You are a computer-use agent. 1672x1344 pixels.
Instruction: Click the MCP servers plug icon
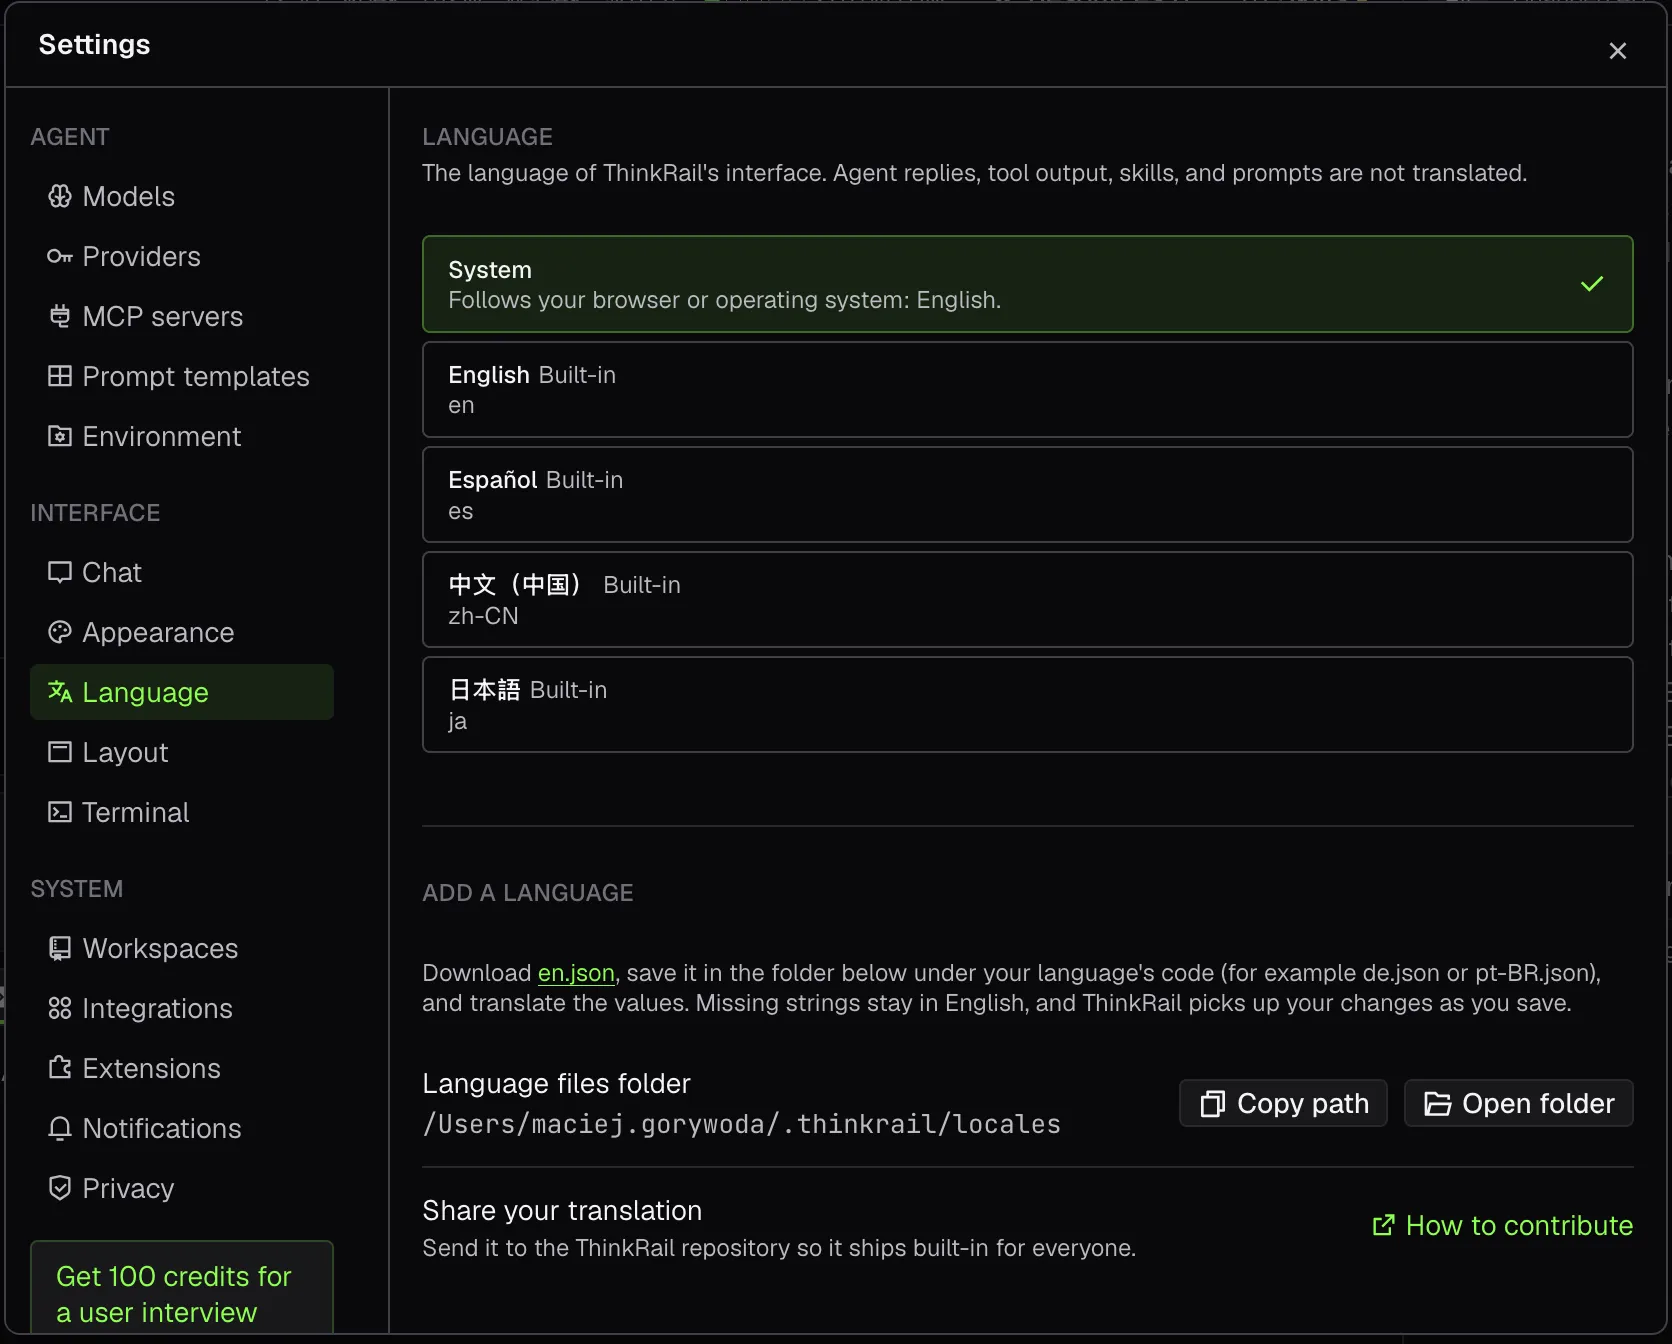[x=60, y=316]
